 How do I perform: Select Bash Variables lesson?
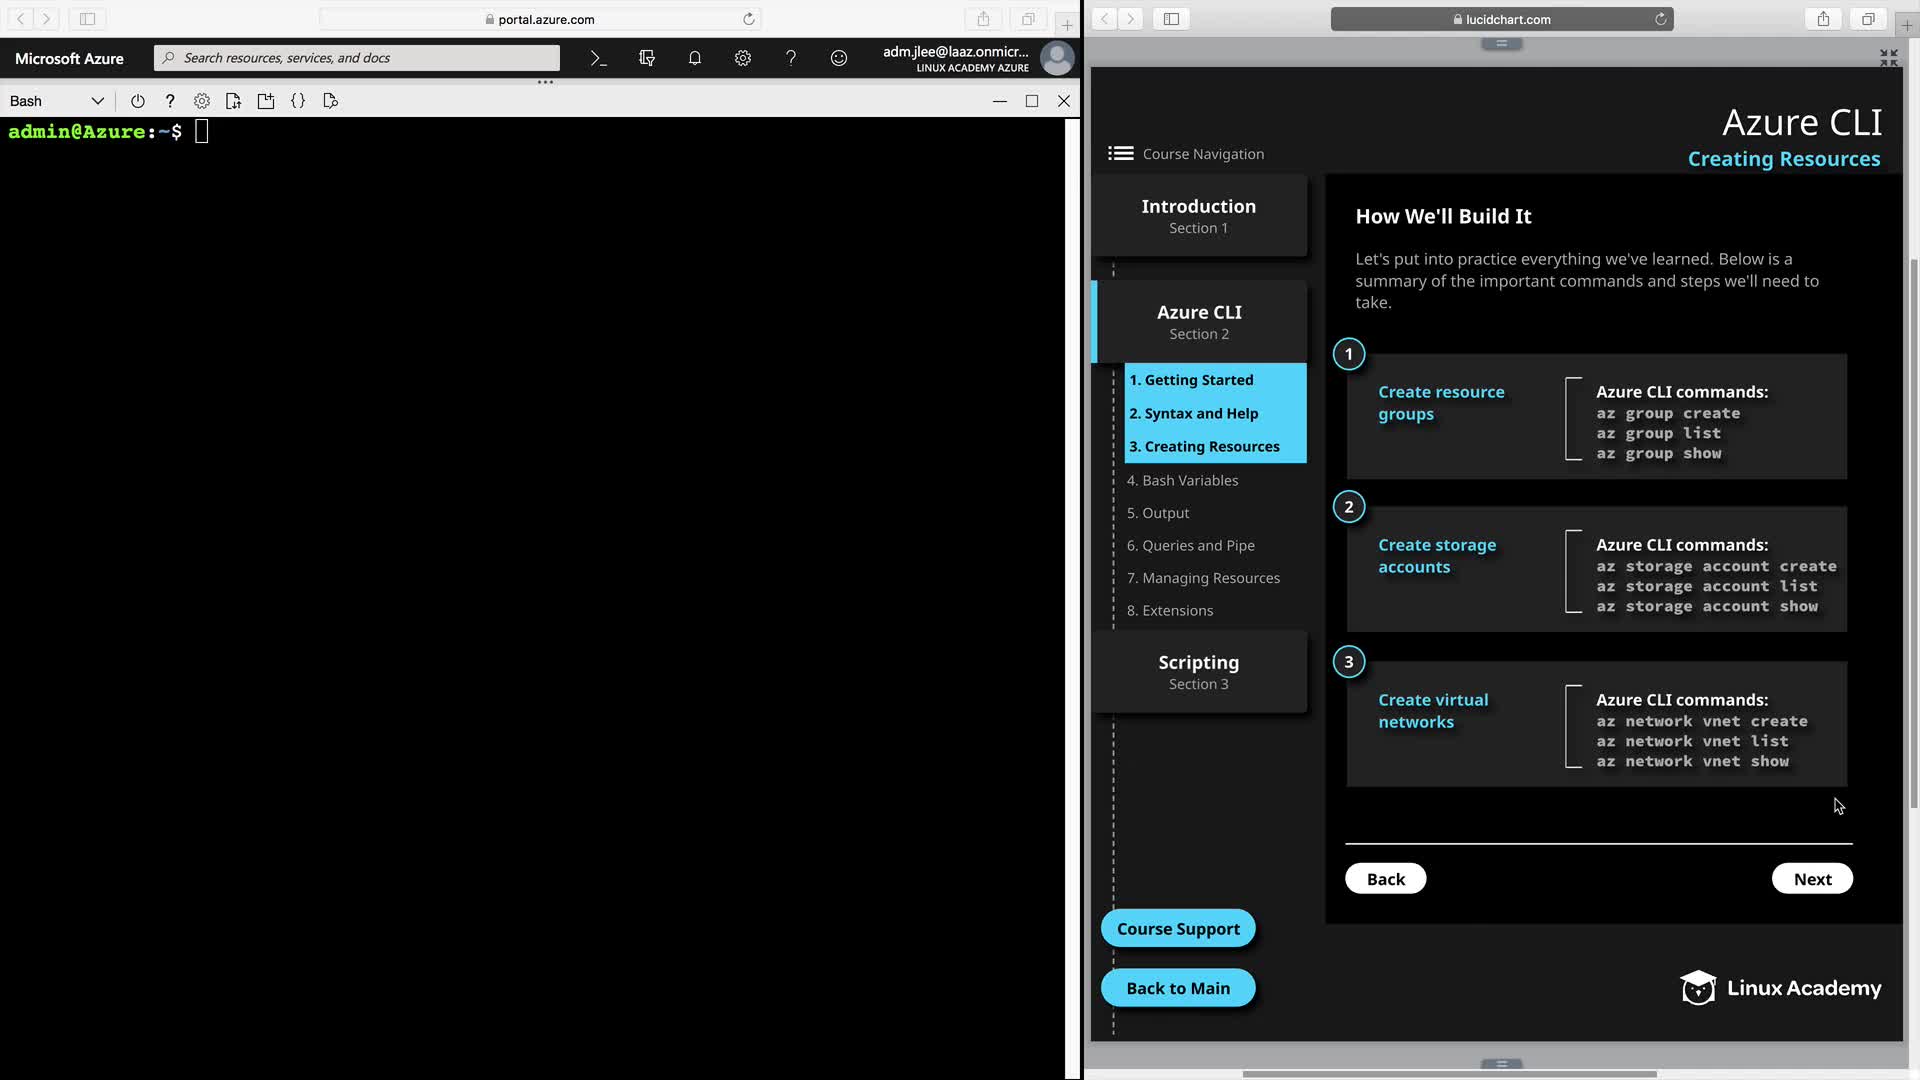pos(1182,480)
